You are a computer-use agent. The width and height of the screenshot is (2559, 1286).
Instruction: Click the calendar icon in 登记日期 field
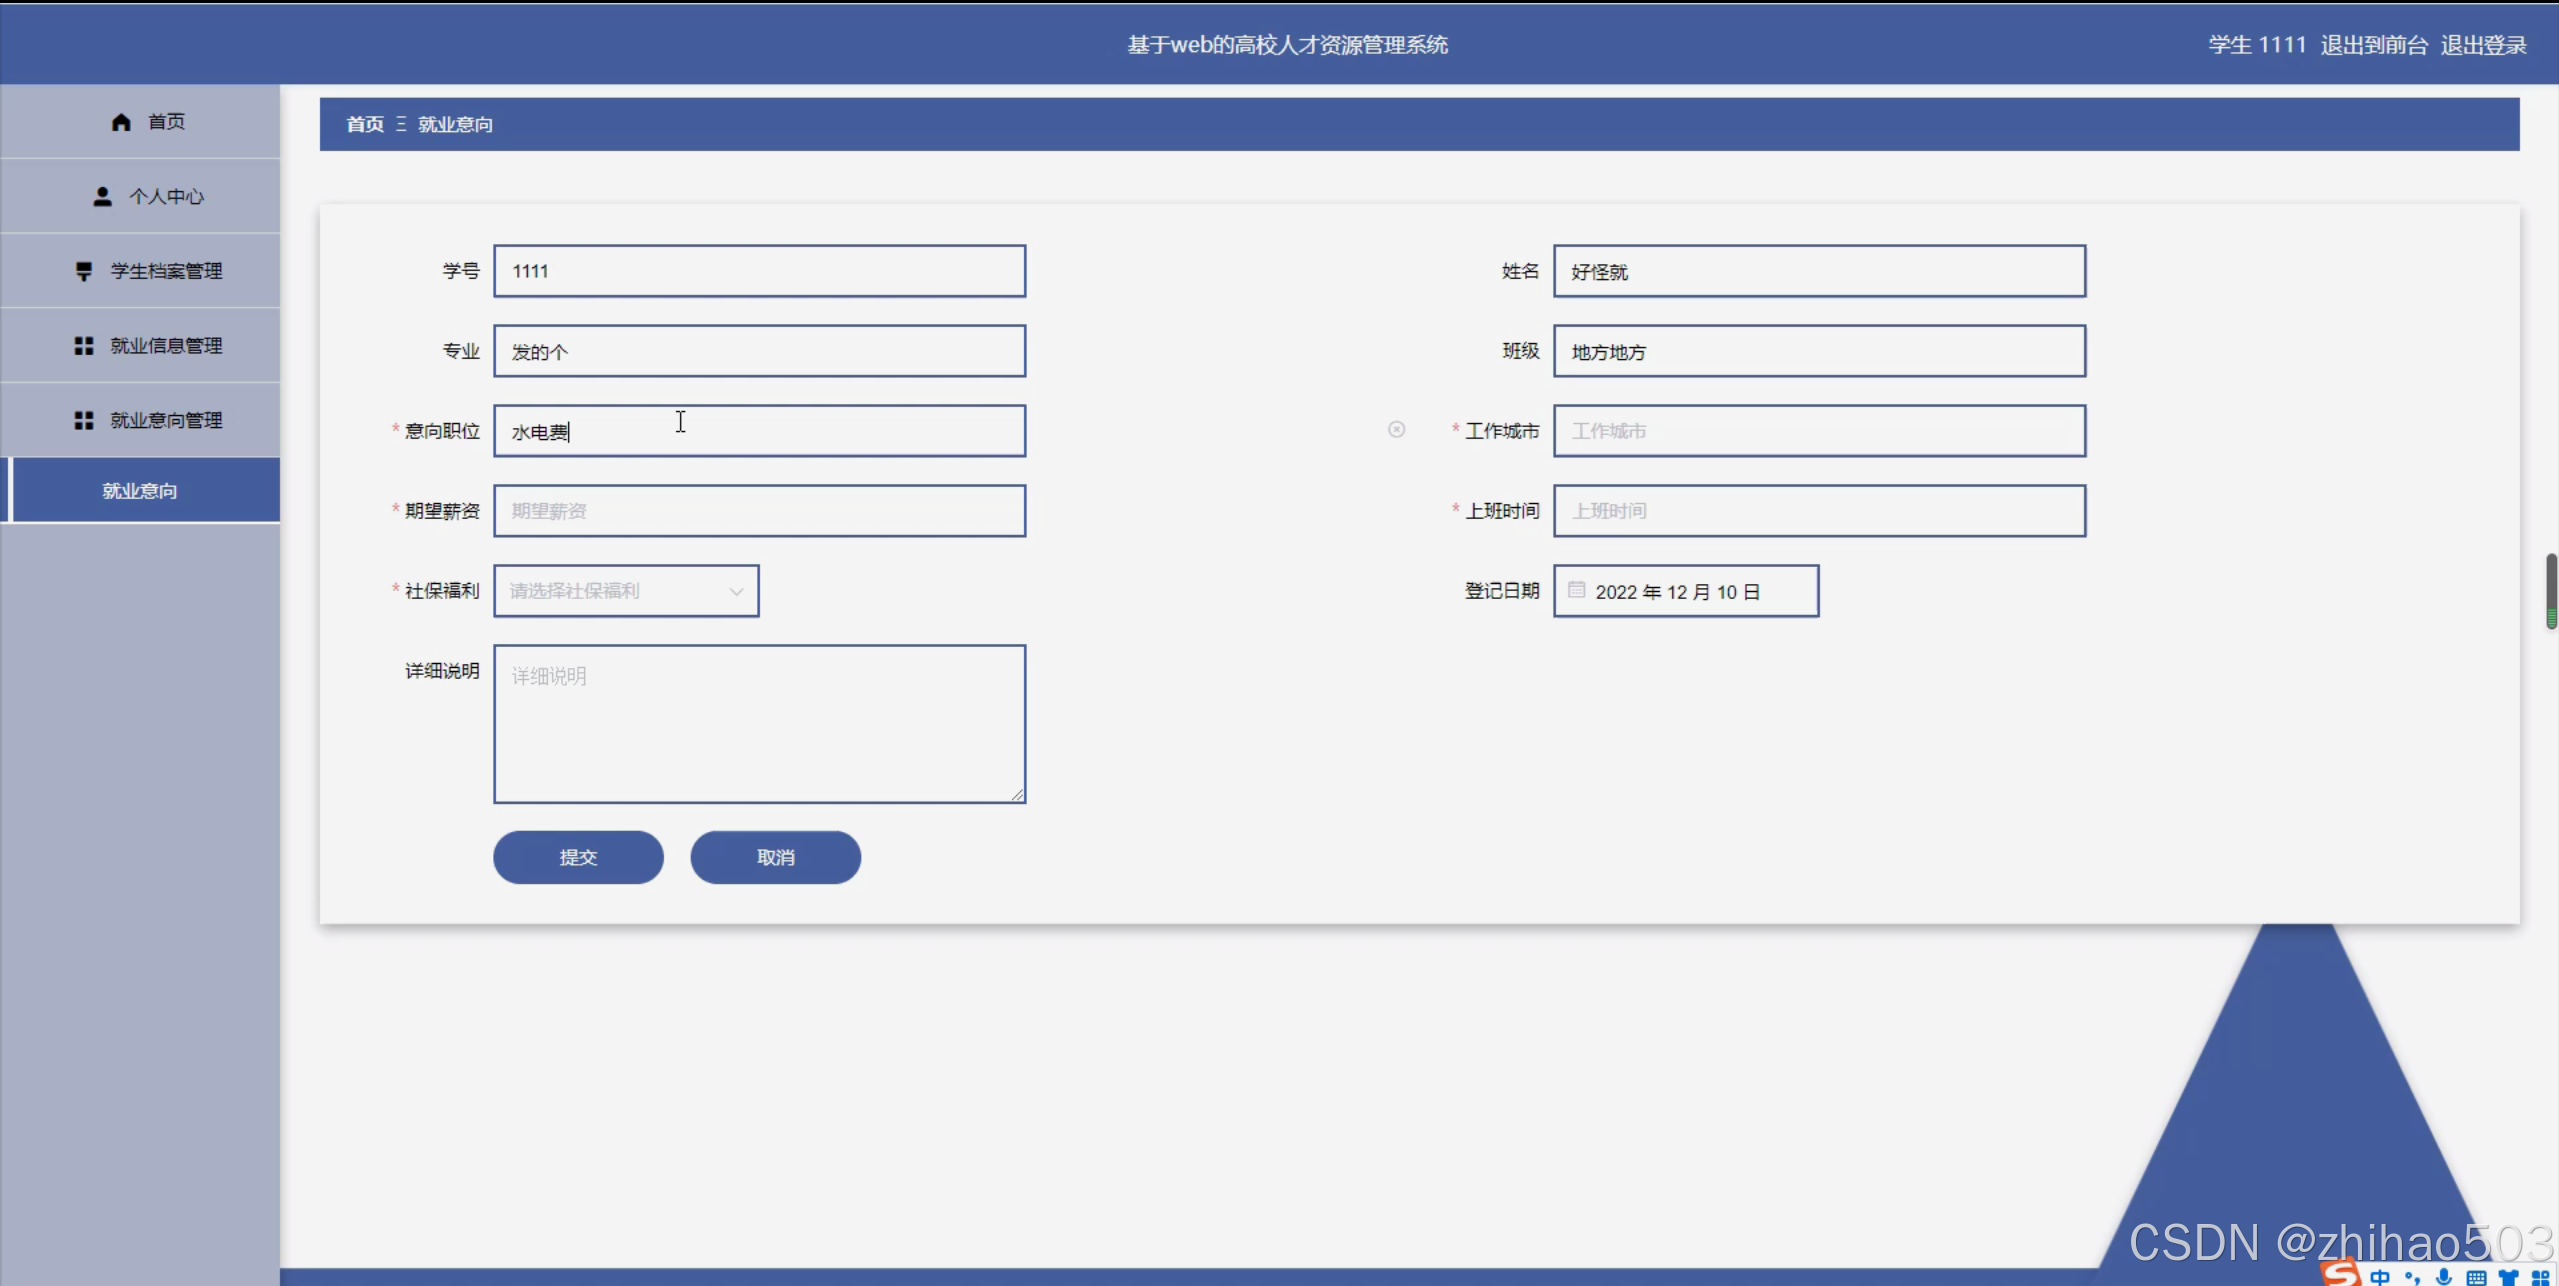point(1576,590)
